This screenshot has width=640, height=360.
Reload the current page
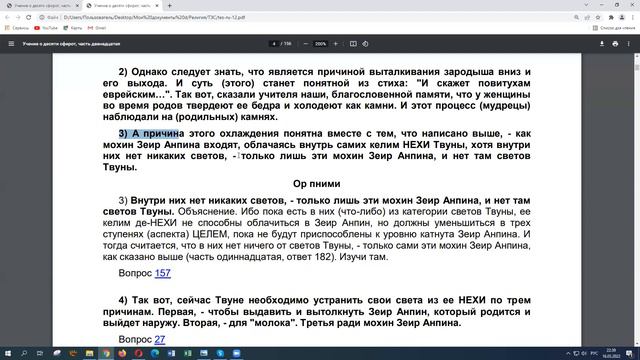[x=29, y=18]
